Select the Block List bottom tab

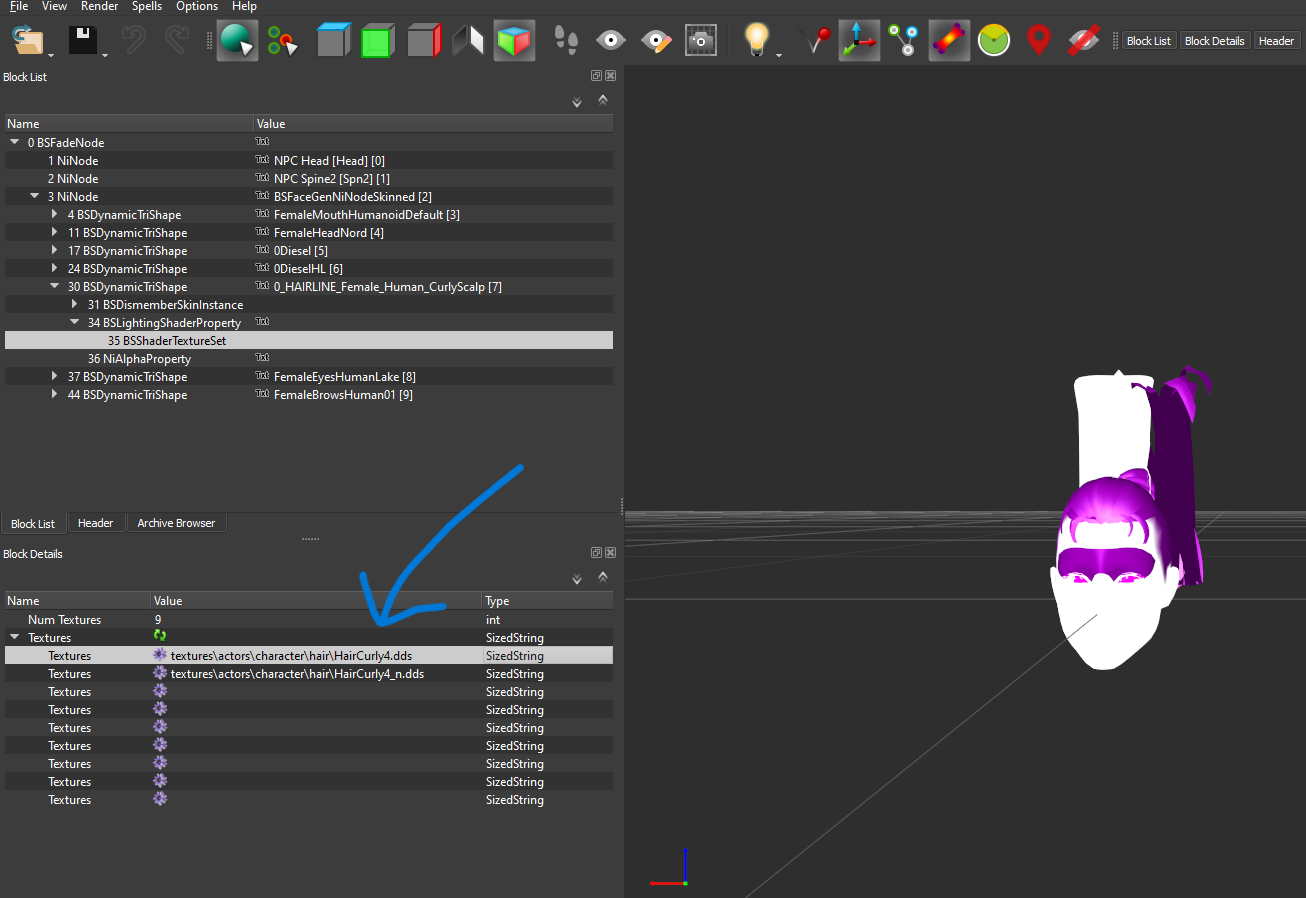pos(33,524)
